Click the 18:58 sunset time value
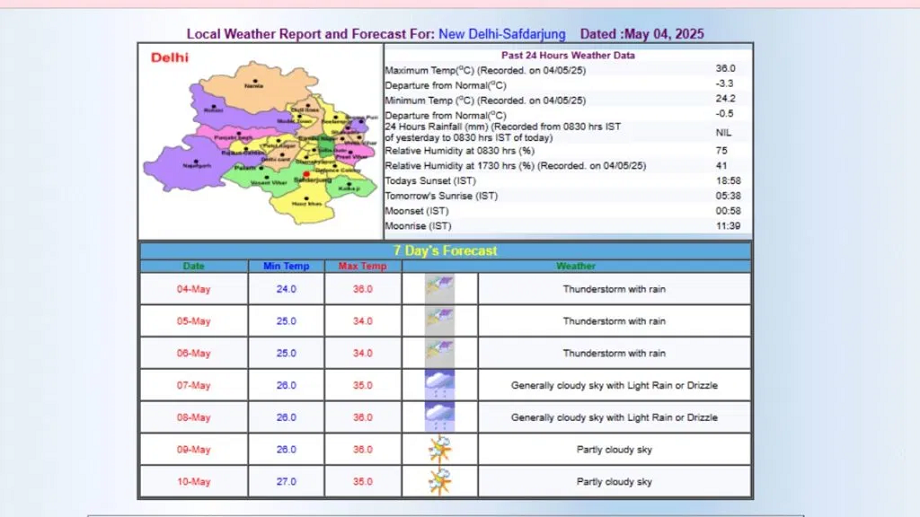This screenshot has height=517, width=920. coord(728,181)
